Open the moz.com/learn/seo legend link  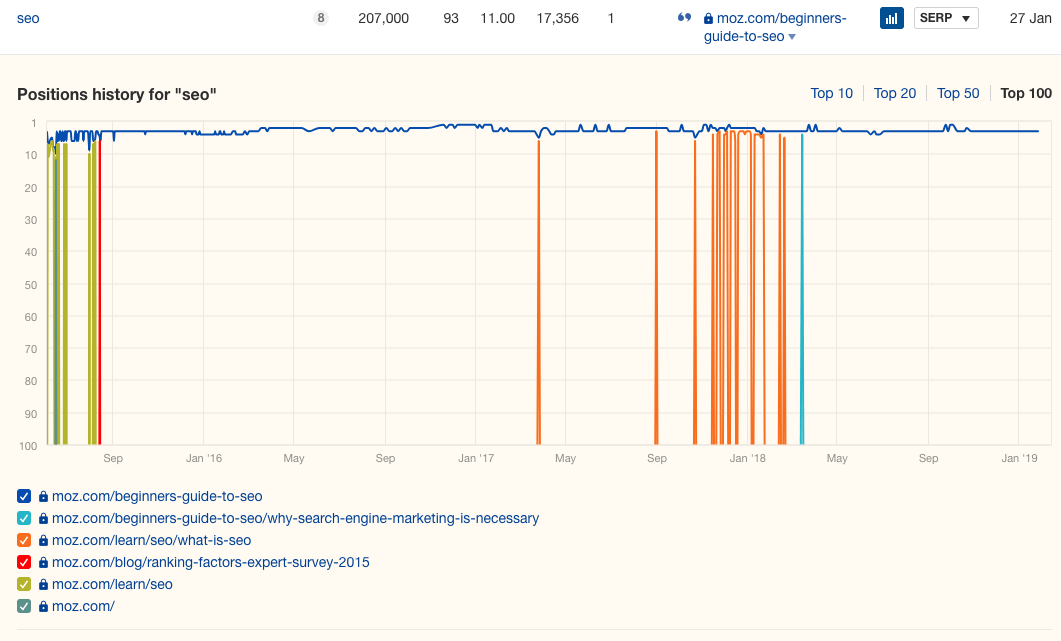pos(112,584)
